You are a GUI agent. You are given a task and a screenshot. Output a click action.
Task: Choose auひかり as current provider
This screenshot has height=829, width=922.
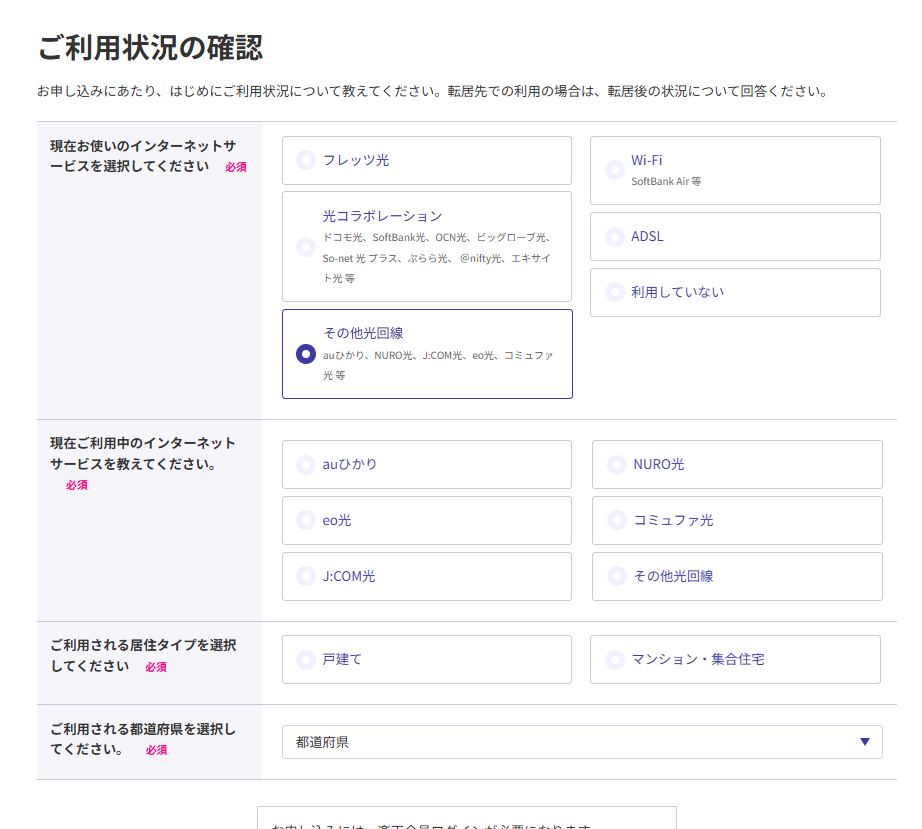426,464
